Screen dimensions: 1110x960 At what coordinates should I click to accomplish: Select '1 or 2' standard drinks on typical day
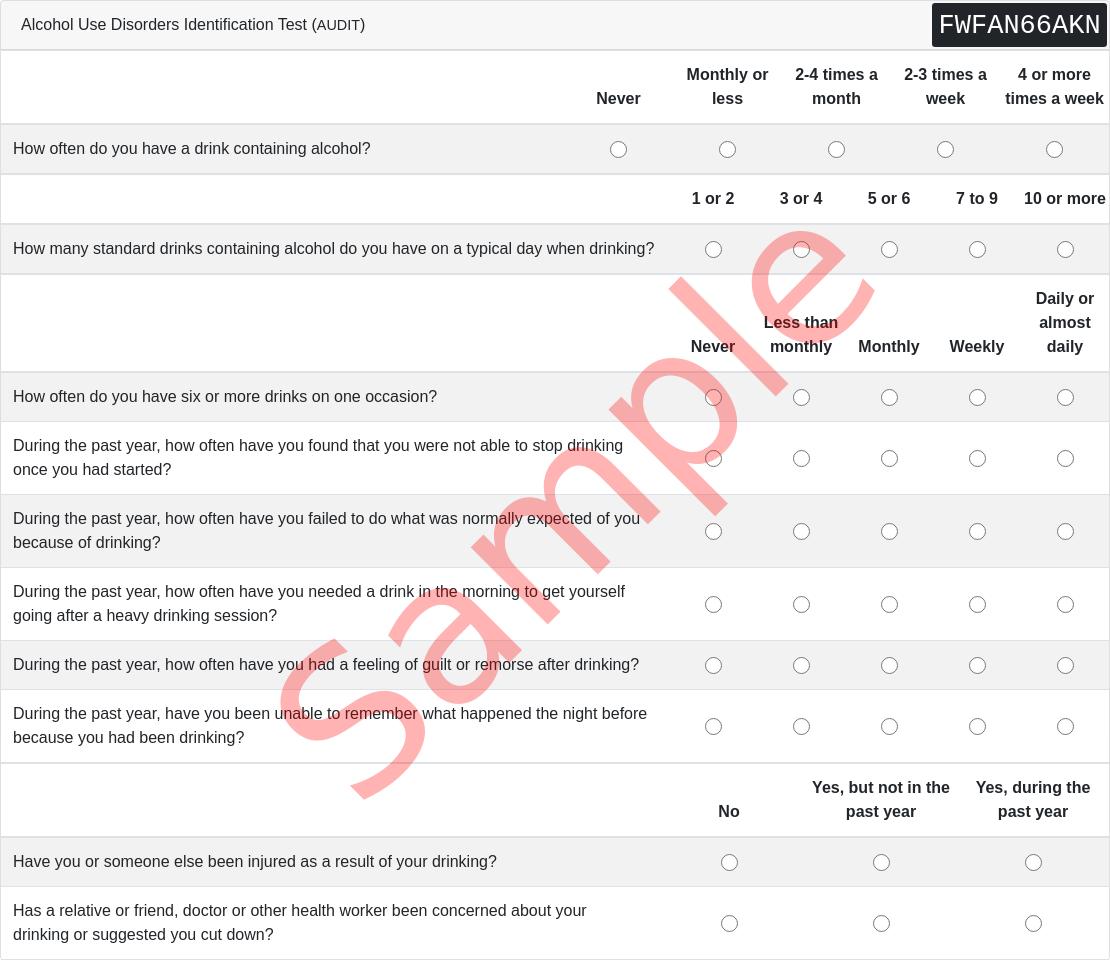pyautogui.click(x=713, y=249)
